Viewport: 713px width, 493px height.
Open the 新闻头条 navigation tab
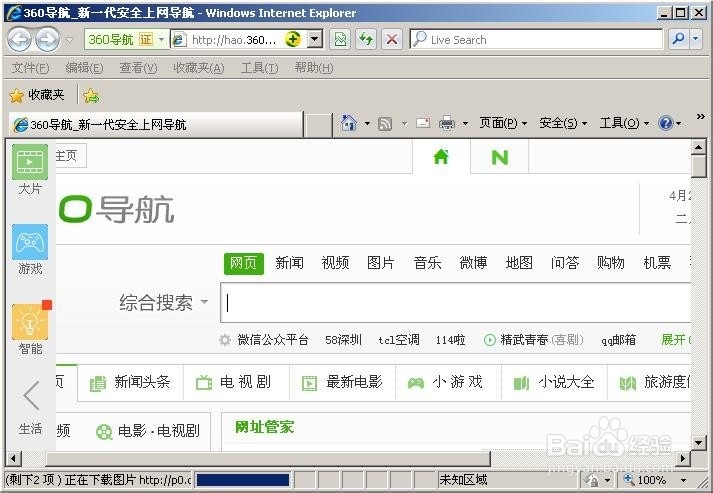131,382
